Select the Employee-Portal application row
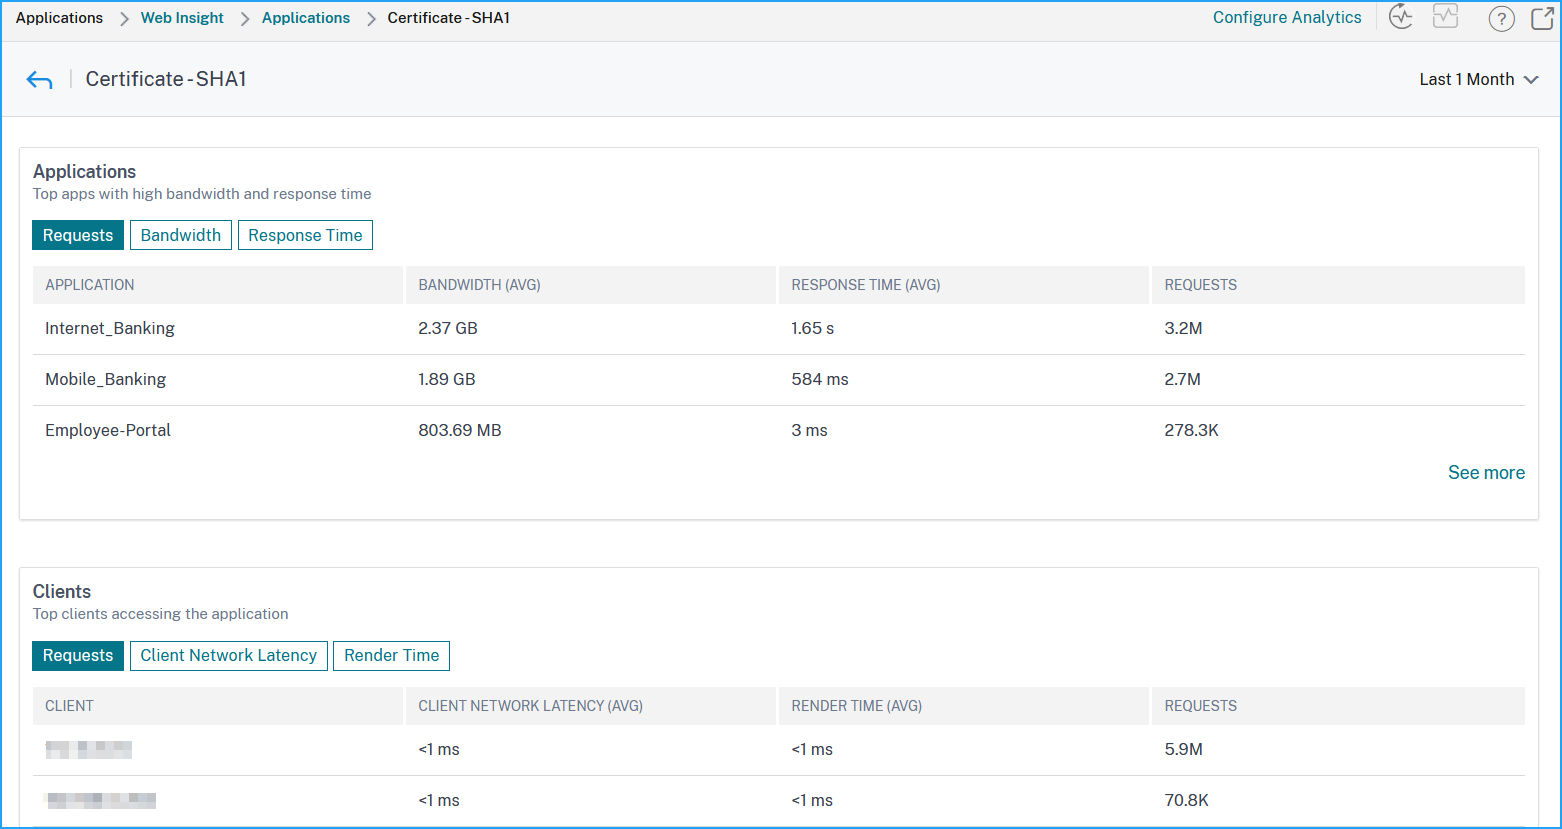 [779, 431]
